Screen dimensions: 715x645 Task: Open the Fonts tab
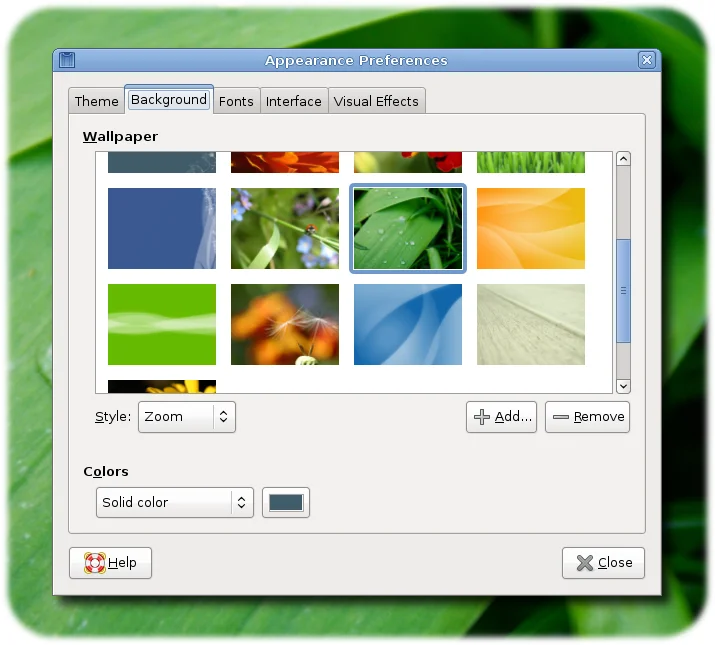tap(236, 101)
